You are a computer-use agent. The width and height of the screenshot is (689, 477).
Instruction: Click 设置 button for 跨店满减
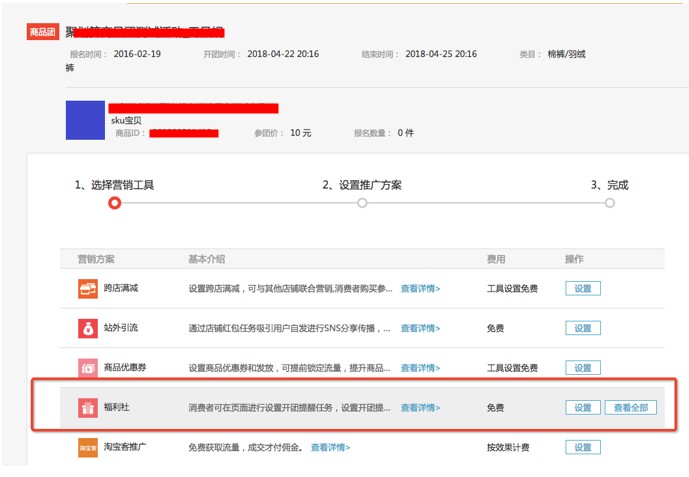click(x=583, y=288)
